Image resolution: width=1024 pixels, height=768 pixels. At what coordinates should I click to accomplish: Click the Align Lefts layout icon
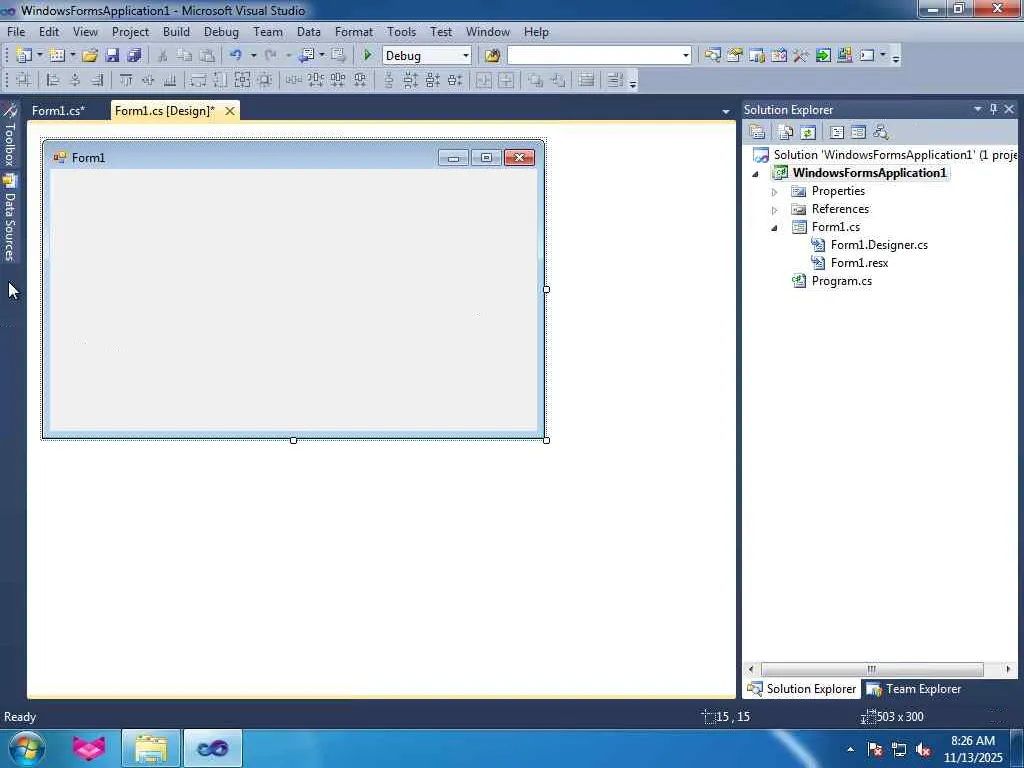[x=54, y=80]
